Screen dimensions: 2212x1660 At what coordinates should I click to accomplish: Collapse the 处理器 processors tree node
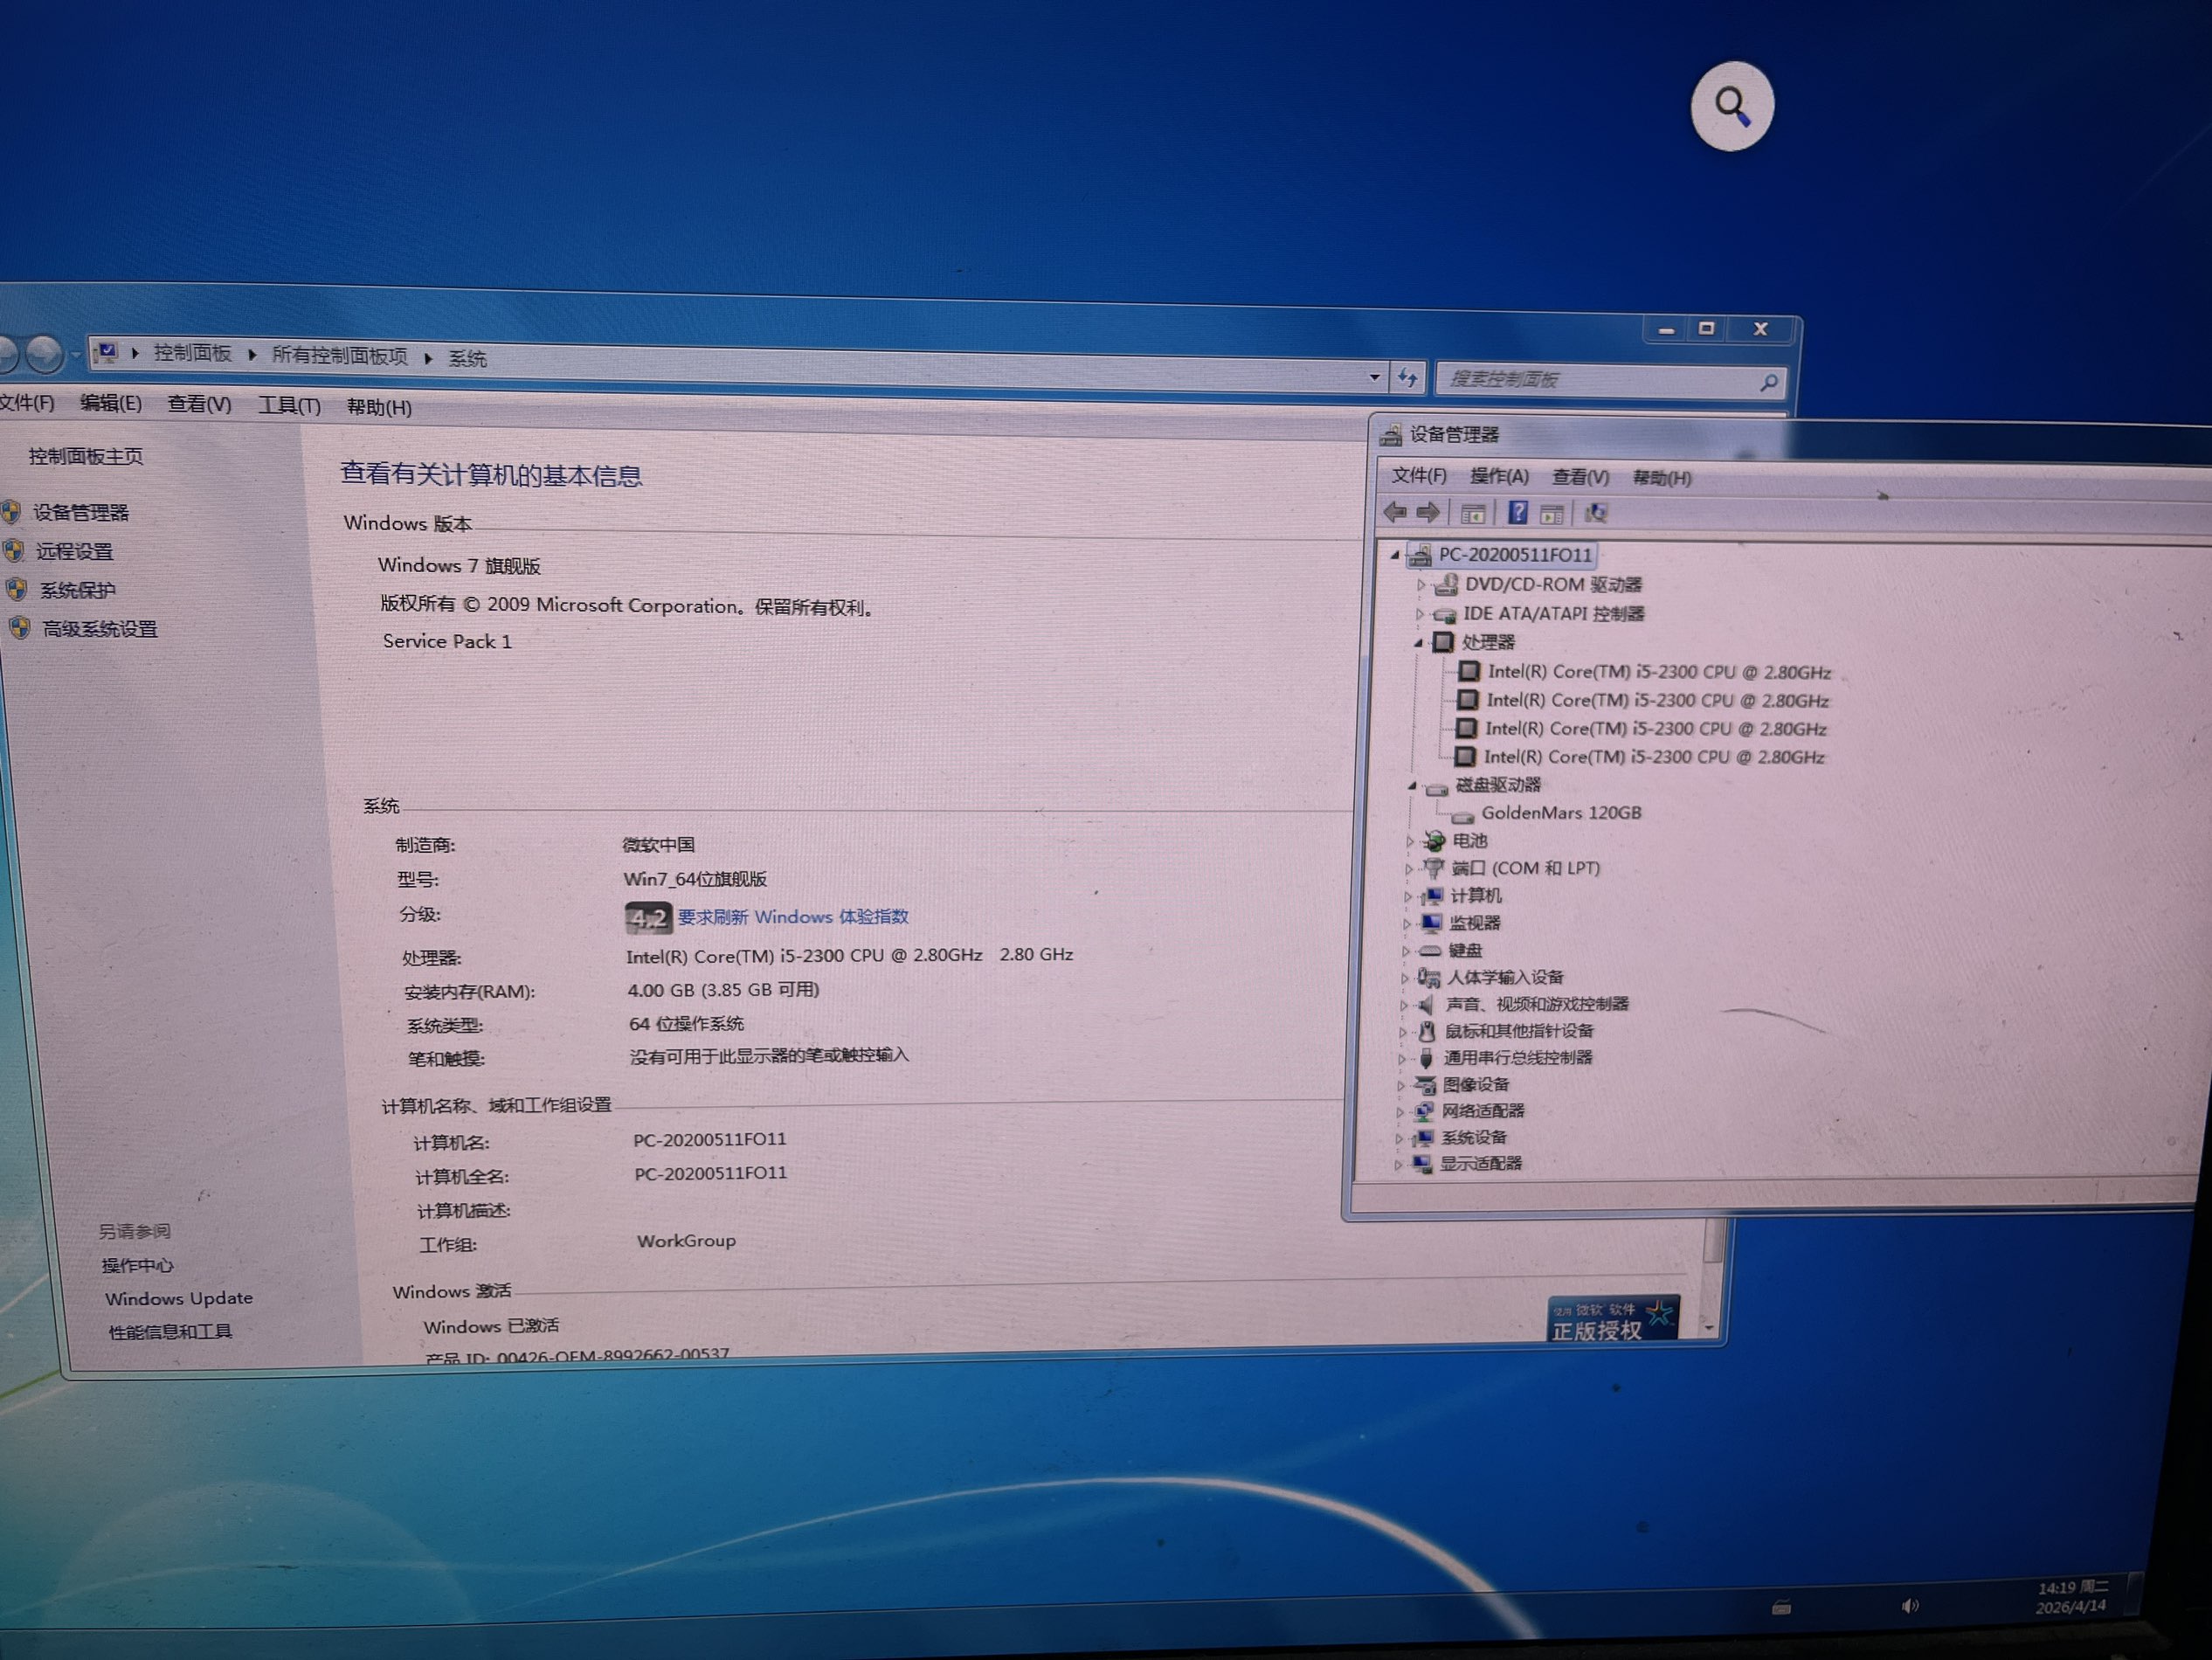point(1417,643)
